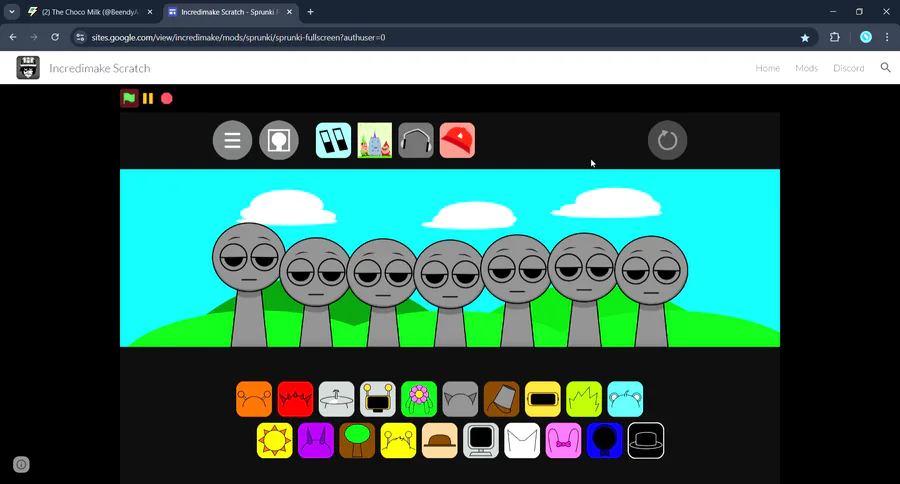900x484 pixels.
Task: Pick the yellow sun sound icon
Action: click(274, 440)
